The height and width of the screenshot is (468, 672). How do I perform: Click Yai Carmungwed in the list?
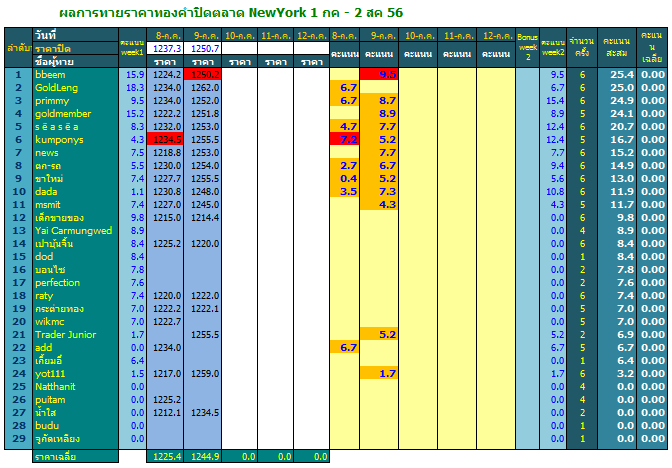pos(75,231)
